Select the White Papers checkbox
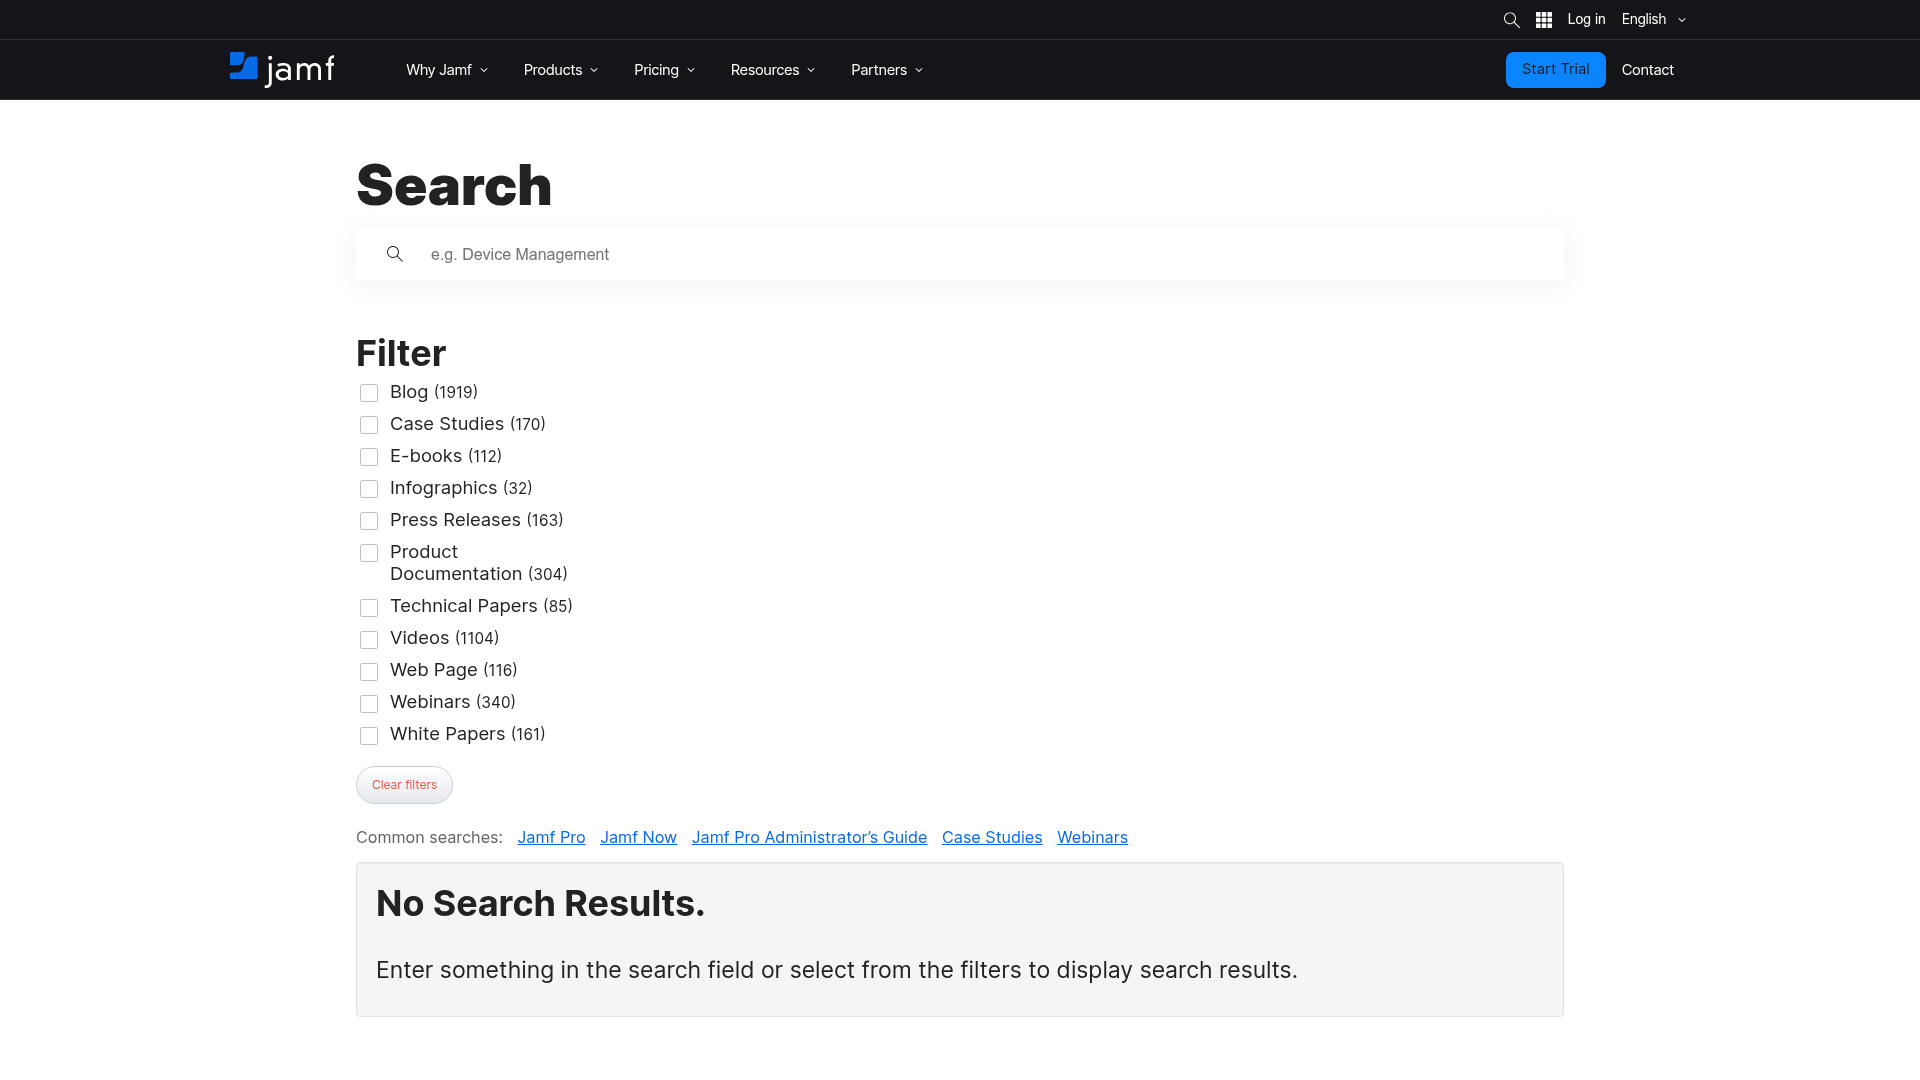The image size is (1920, 1080). [x=369, y=736]
